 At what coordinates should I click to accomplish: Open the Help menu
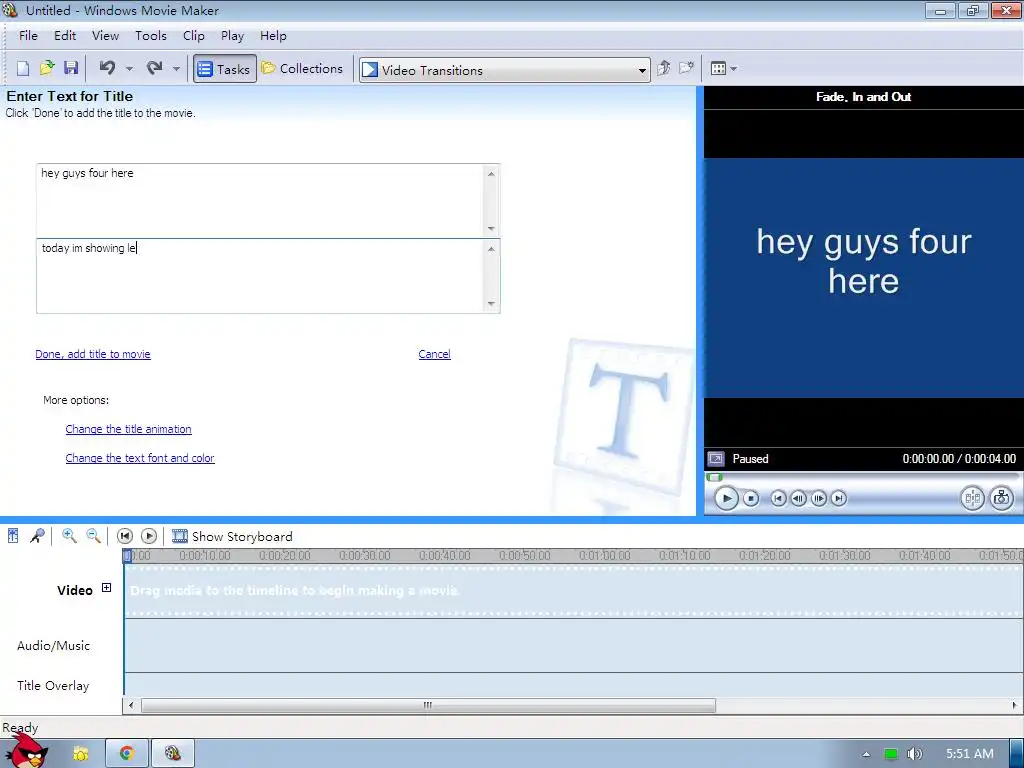tap(273, 36)
